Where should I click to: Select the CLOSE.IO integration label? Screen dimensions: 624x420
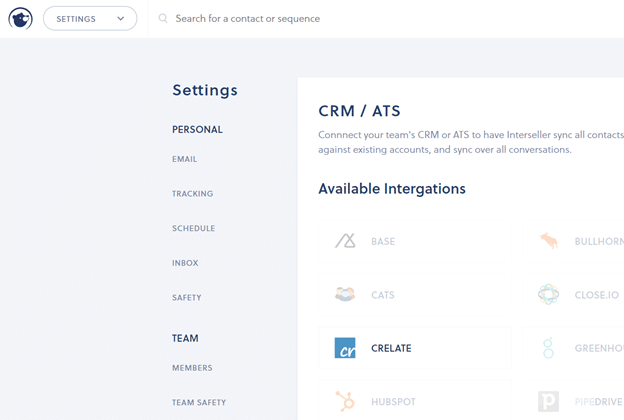click(597, 295)
